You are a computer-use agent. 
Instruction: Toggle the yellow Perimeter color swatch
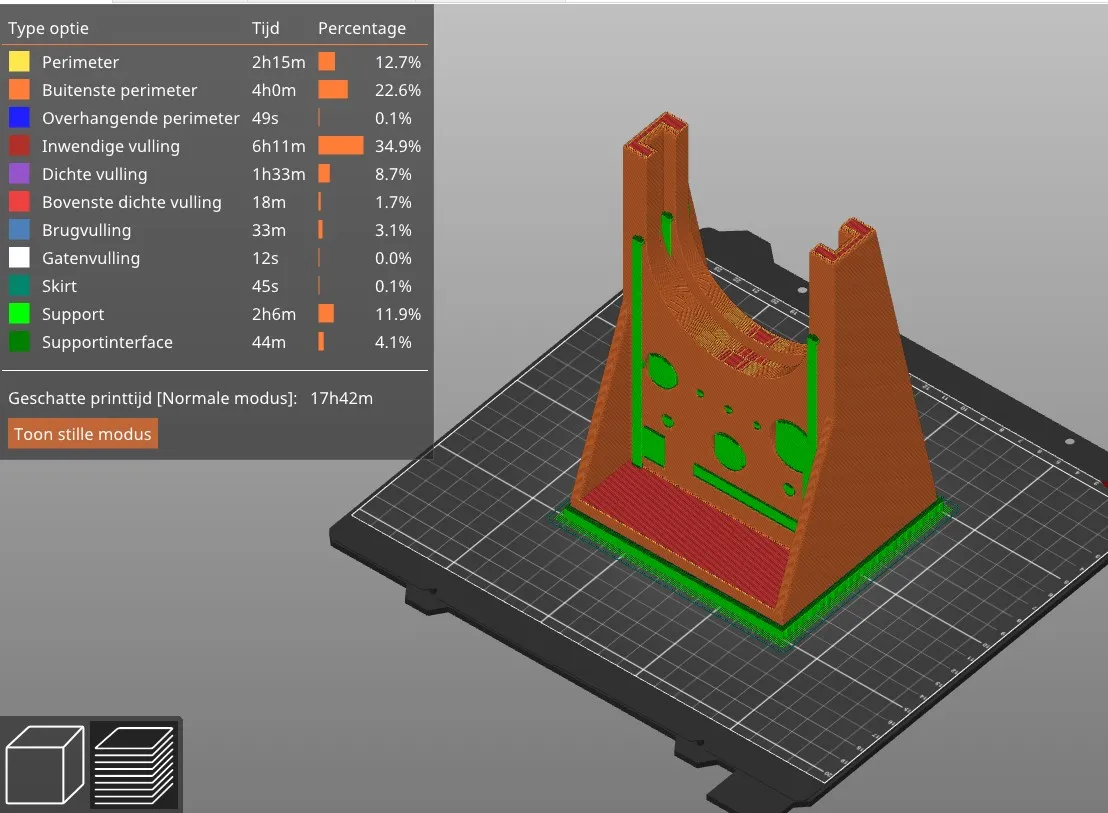(x=19, y=61)
